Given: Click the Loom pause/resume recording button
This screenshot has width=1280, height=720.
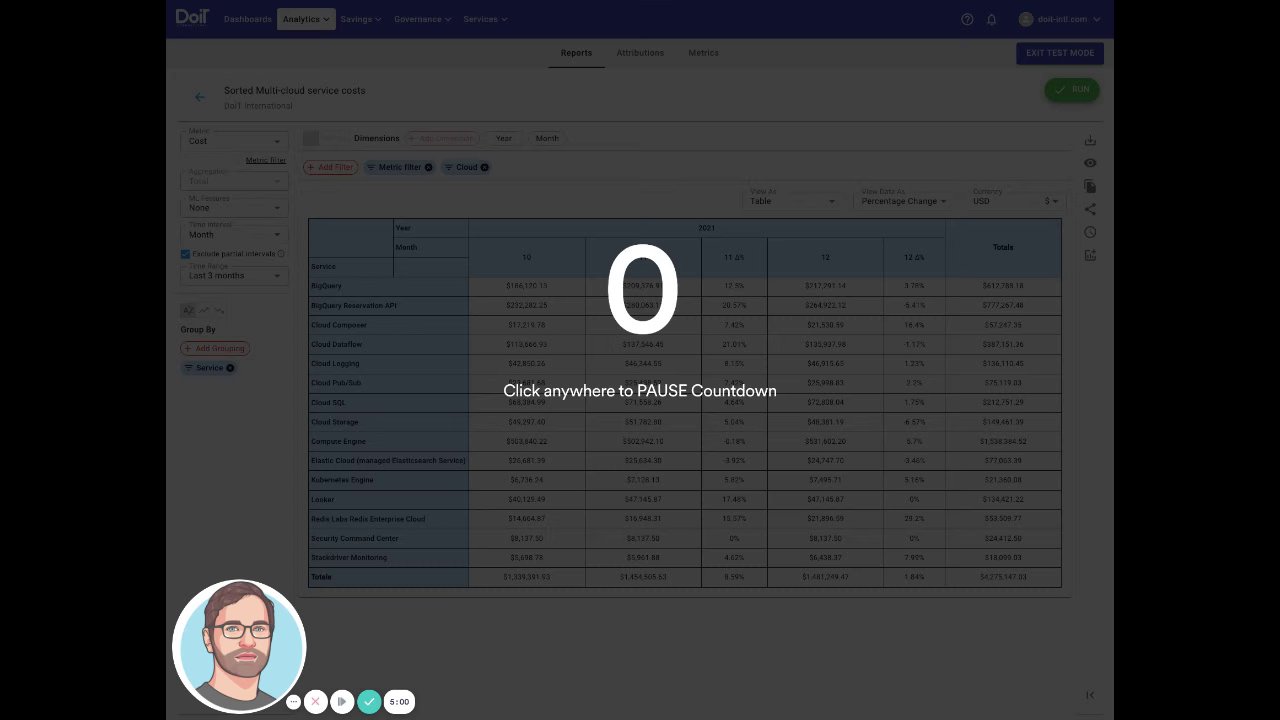Looking at the screenshot, I should click(x=342, y=702).
